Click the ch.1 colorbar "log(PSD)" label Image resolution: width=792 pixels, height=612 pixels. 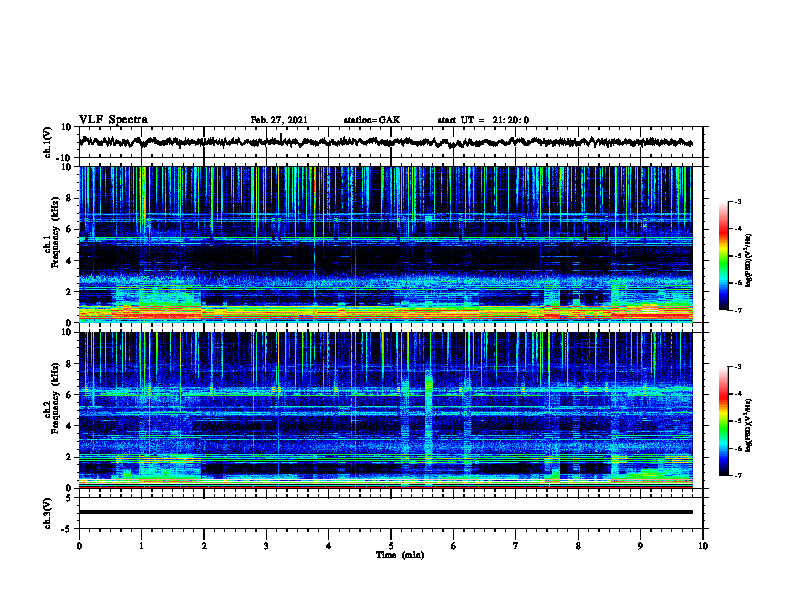point(749,260)
